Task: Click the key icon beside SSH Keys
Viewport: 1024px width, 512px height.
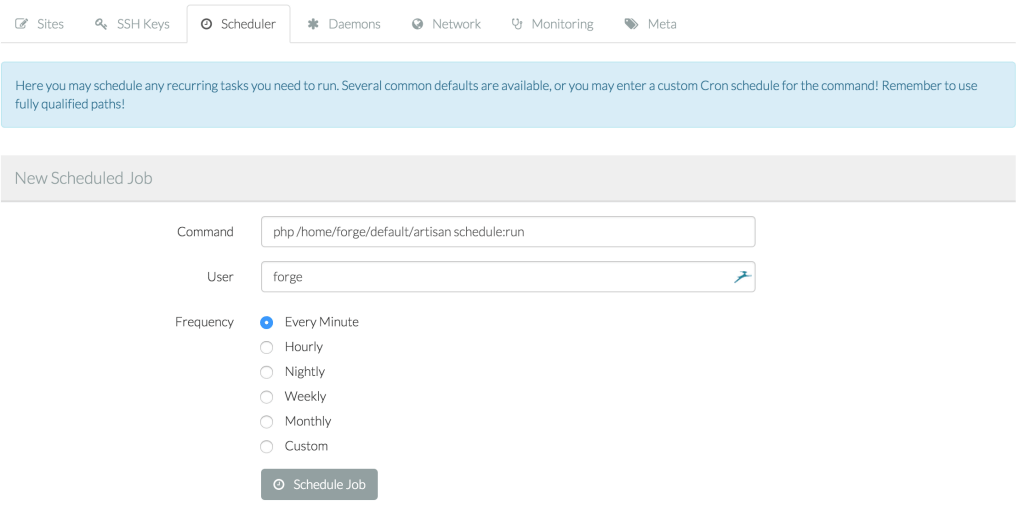Action: [x=101, y=24]
